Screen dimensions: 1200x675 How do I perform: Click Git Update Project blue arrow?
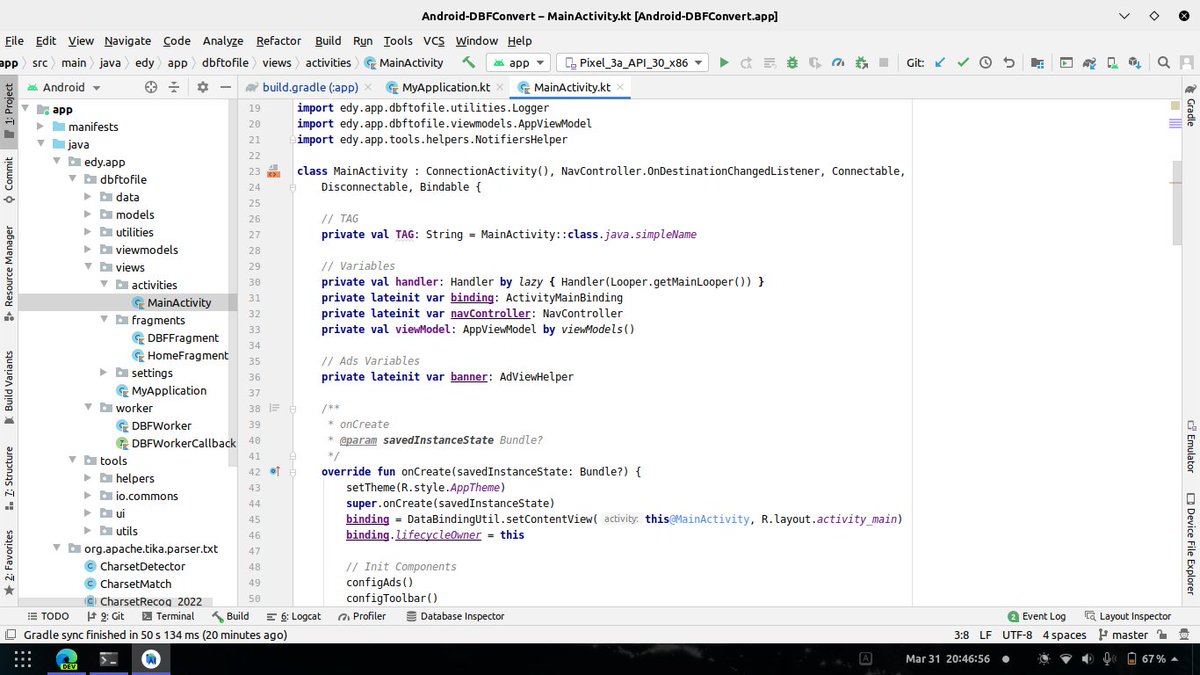point(940,62)
